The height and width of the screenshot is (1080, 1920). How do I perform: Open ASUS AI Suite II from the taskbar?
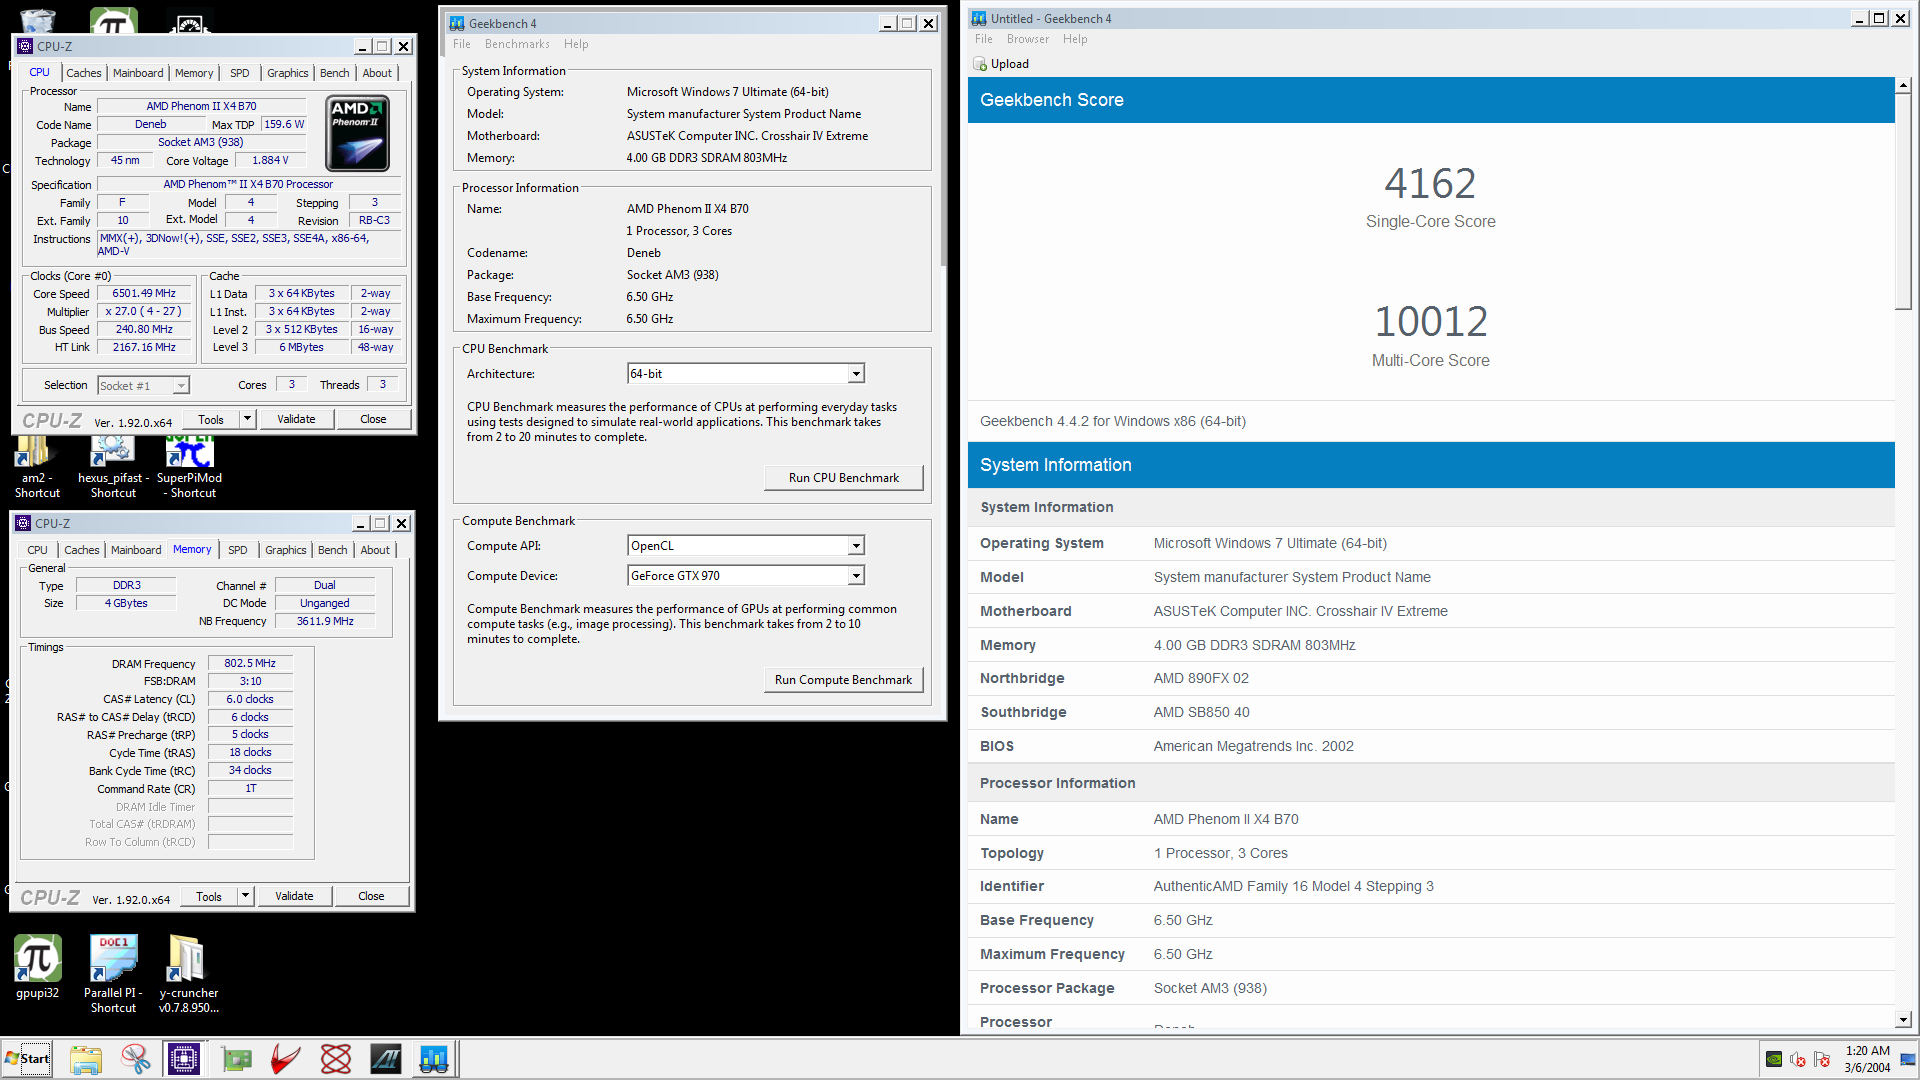pyautogui.click(x=385, y=1059)
